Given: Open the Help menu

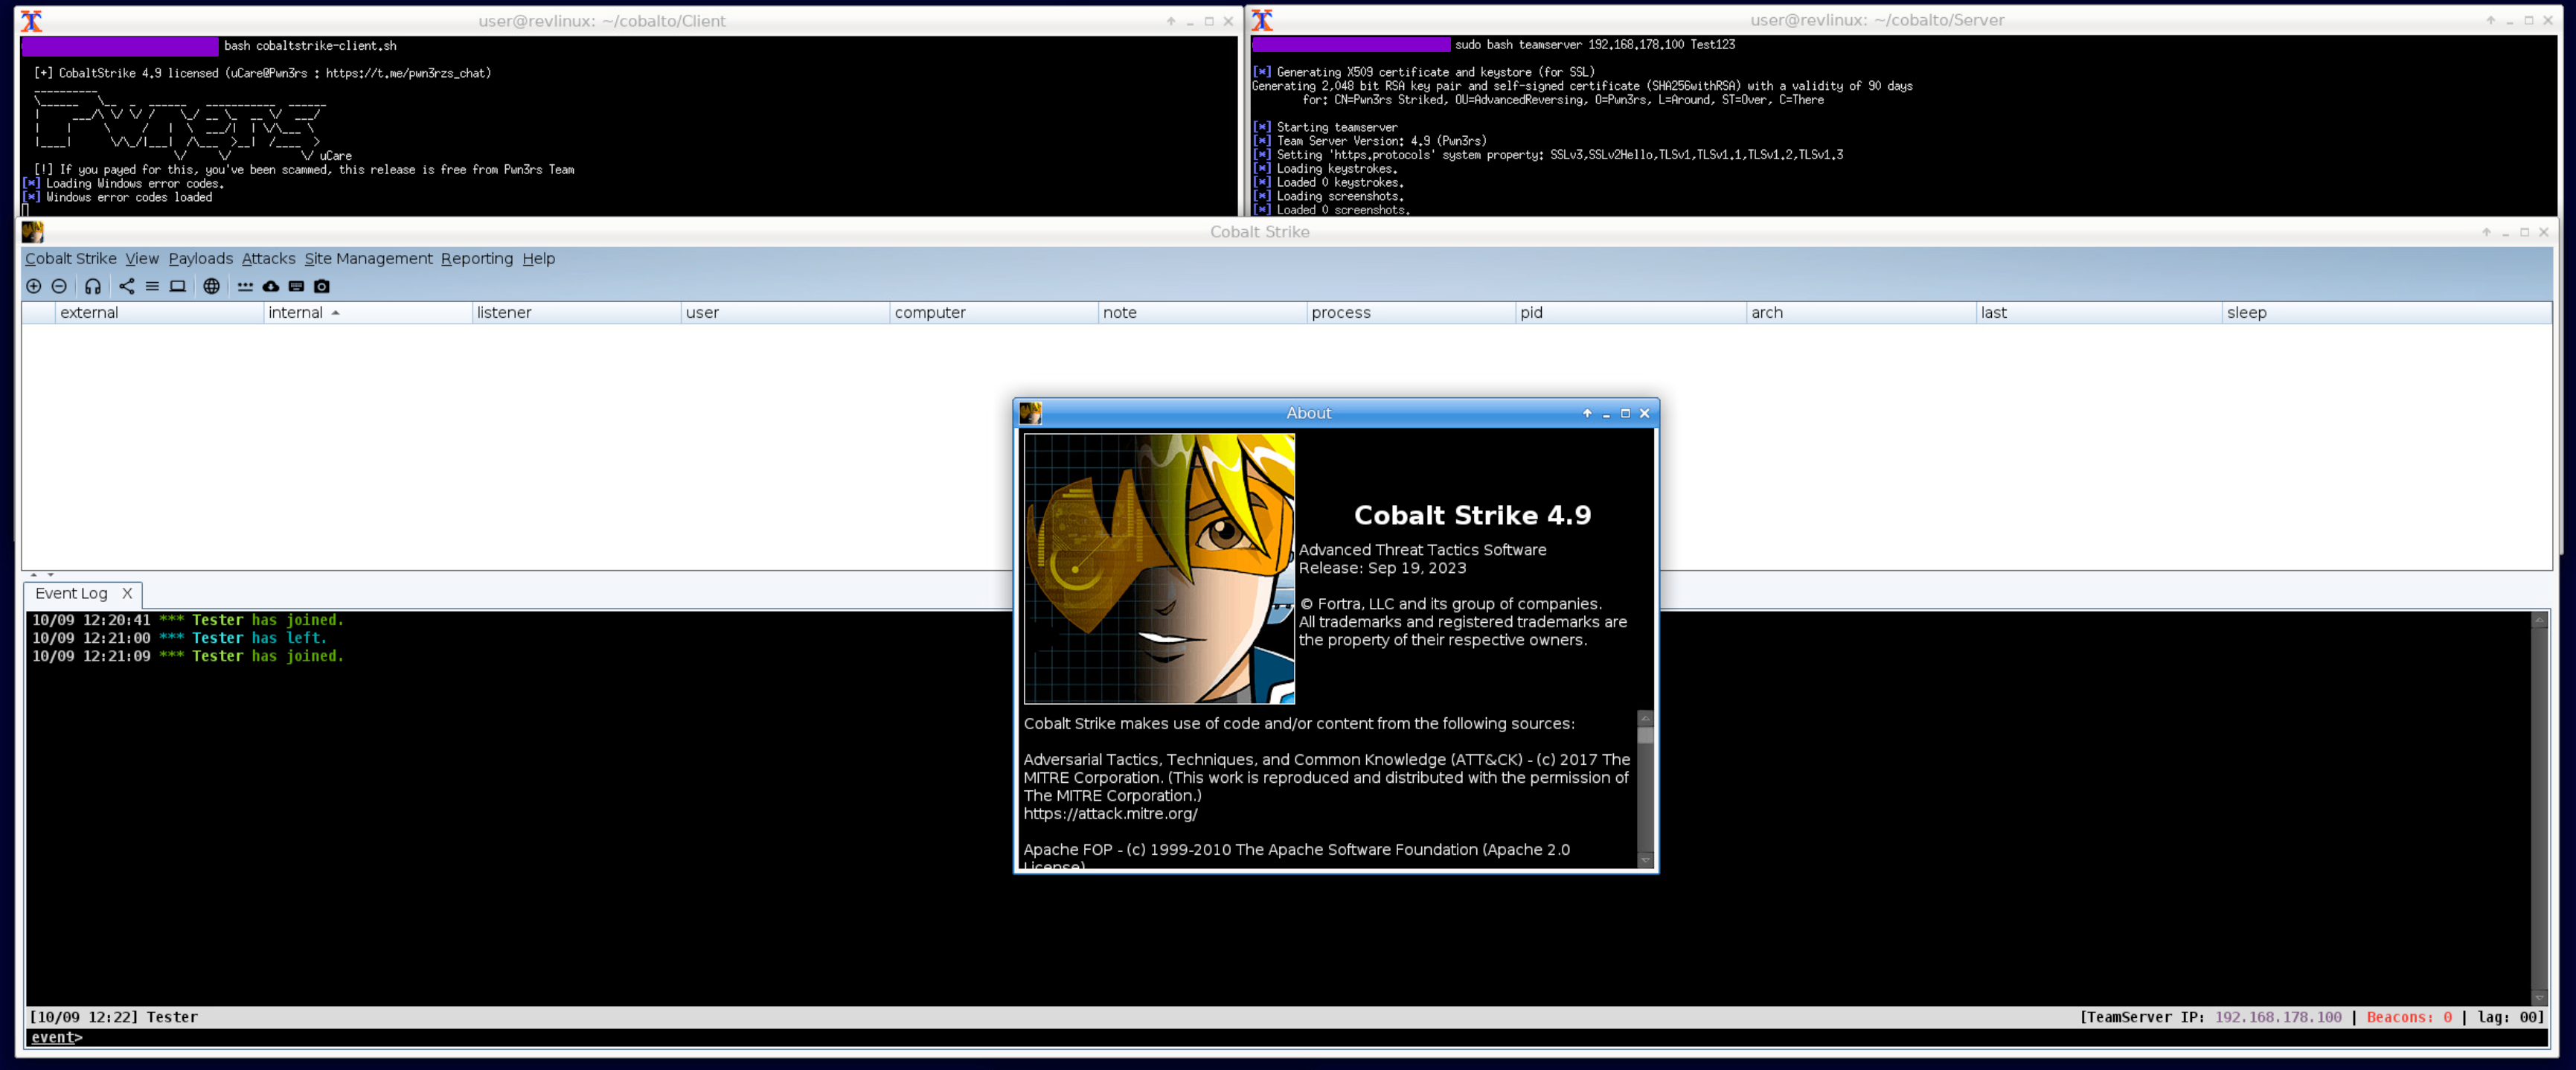Looking at the screenshot, I should point(538,258).
